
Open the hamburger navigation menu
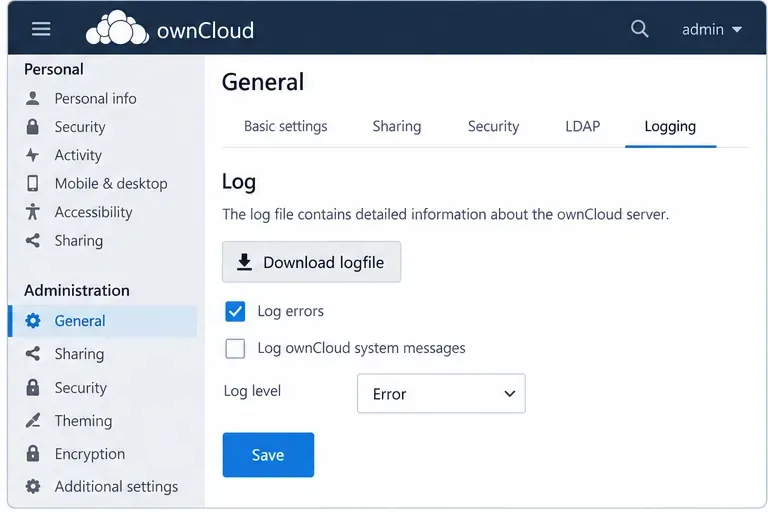pyautogui.click(x=41, y=29)
